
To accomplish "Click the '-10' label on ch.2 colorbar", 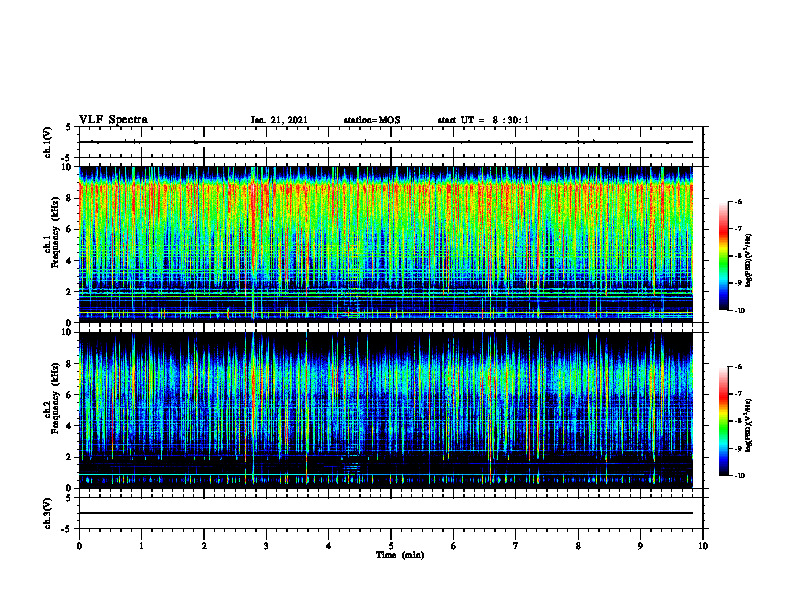I will [x=739, y=476].
